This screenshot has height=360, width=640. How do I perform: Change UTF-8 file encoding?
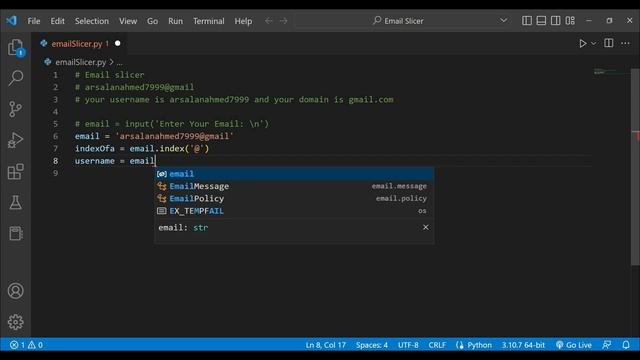(408, 345)
